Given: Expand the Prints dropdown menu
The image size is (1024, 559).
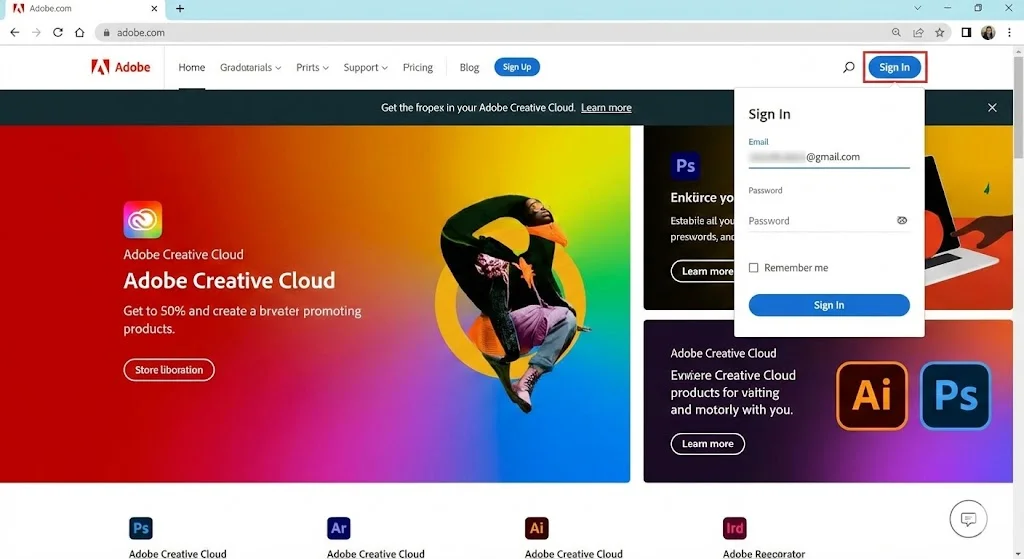Looking at the screenshot, I should coord(312,67).
